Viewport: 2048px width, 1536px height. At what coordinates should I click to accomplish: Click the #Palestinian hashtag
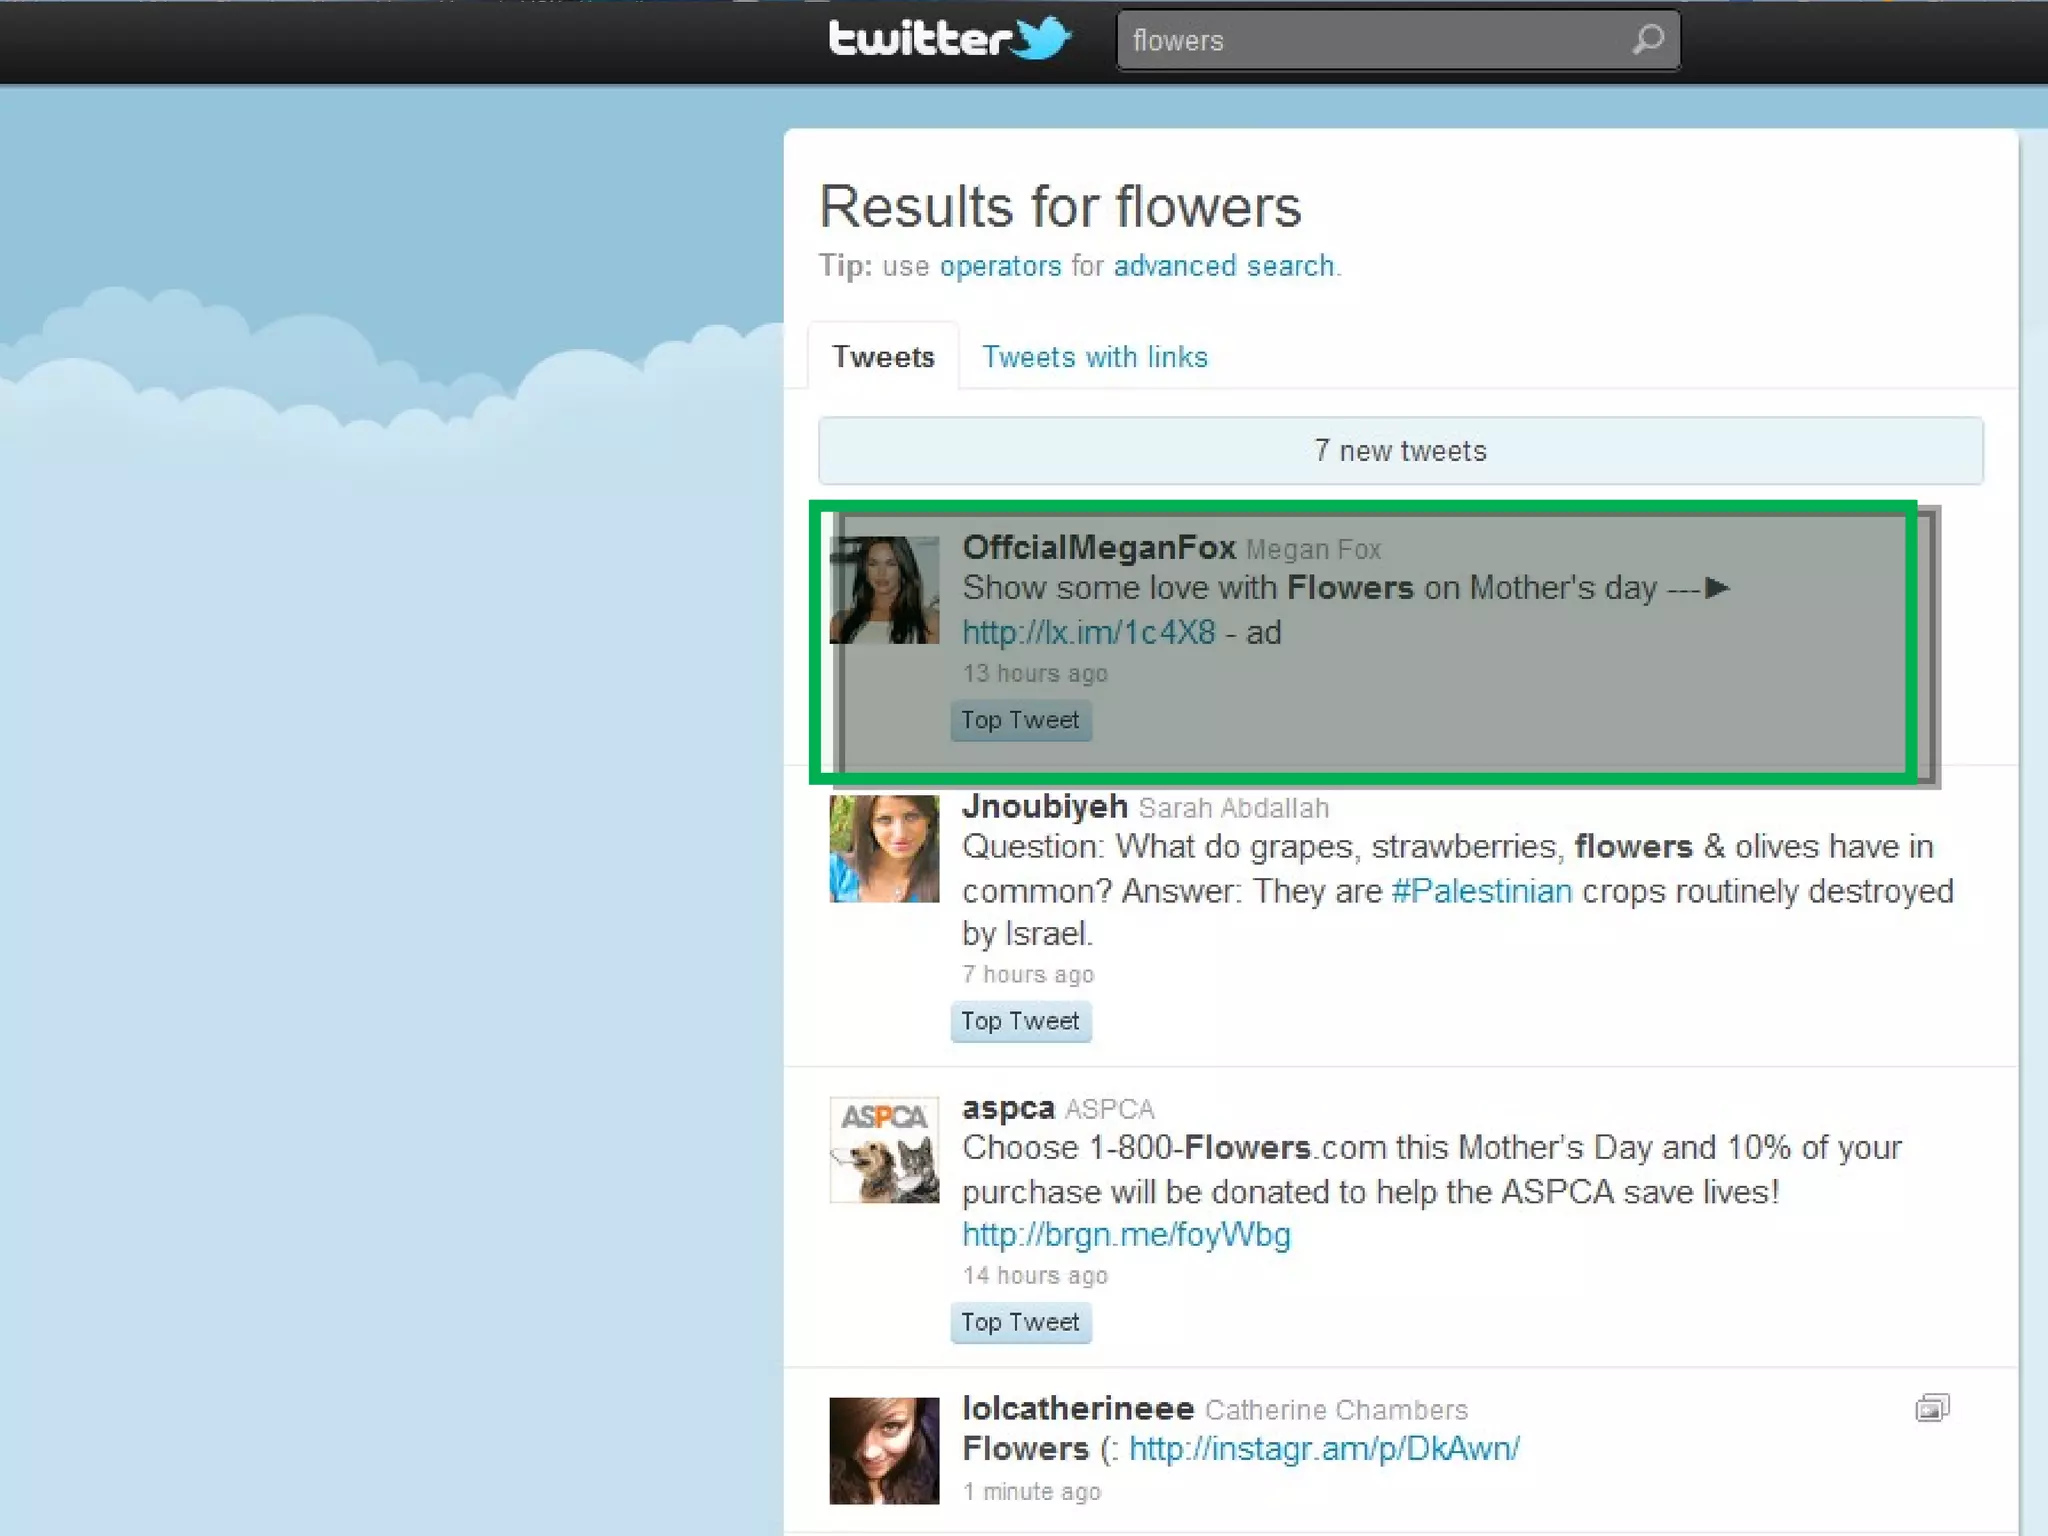[x=1481, y=890]
